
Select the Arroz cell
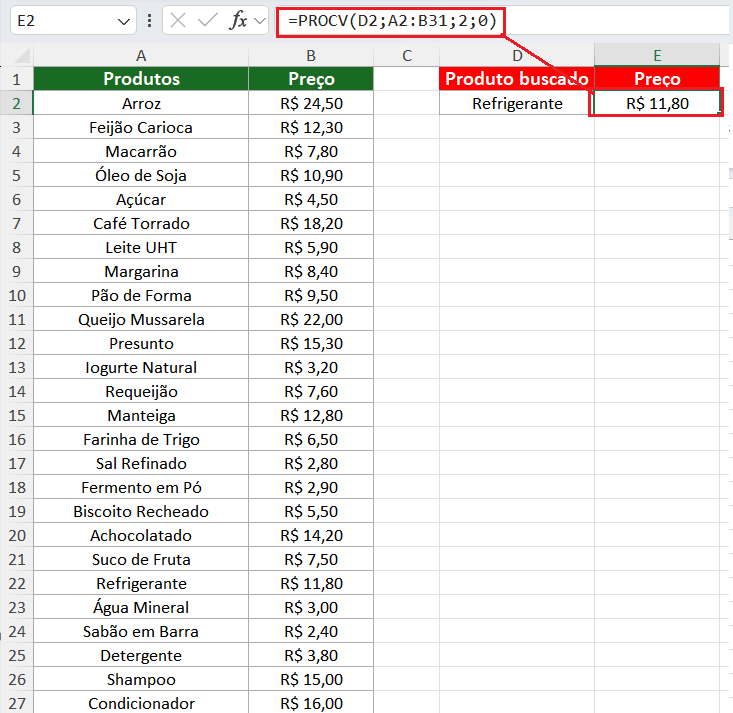(x=141, y=103)
